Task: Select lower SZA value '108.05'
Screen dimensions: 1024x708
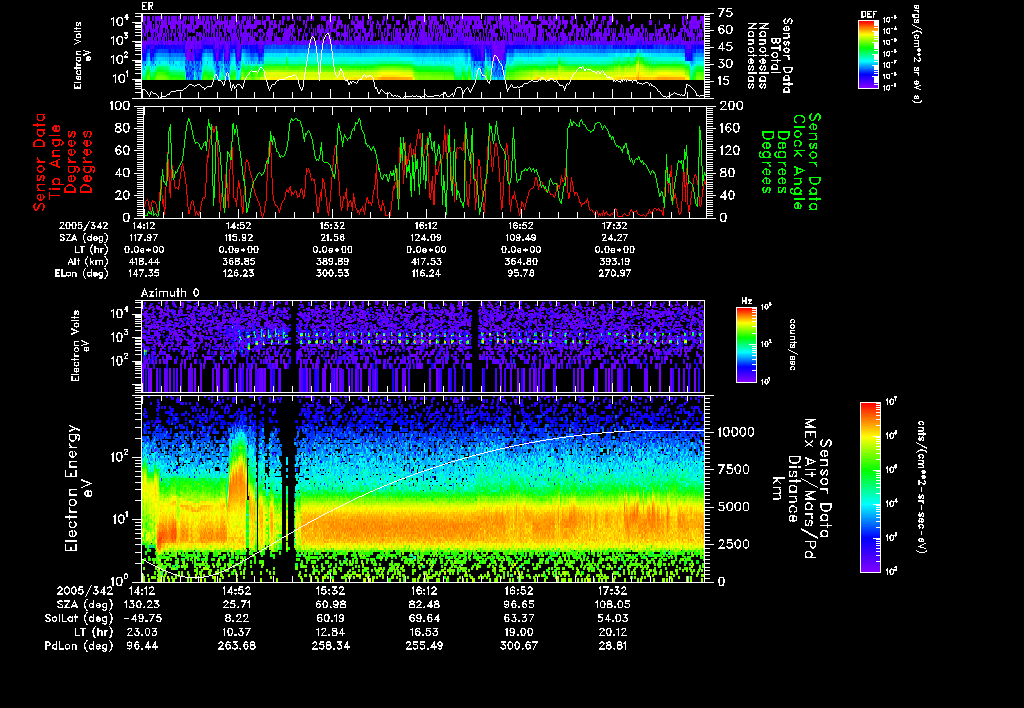Action: click(613, 604)
